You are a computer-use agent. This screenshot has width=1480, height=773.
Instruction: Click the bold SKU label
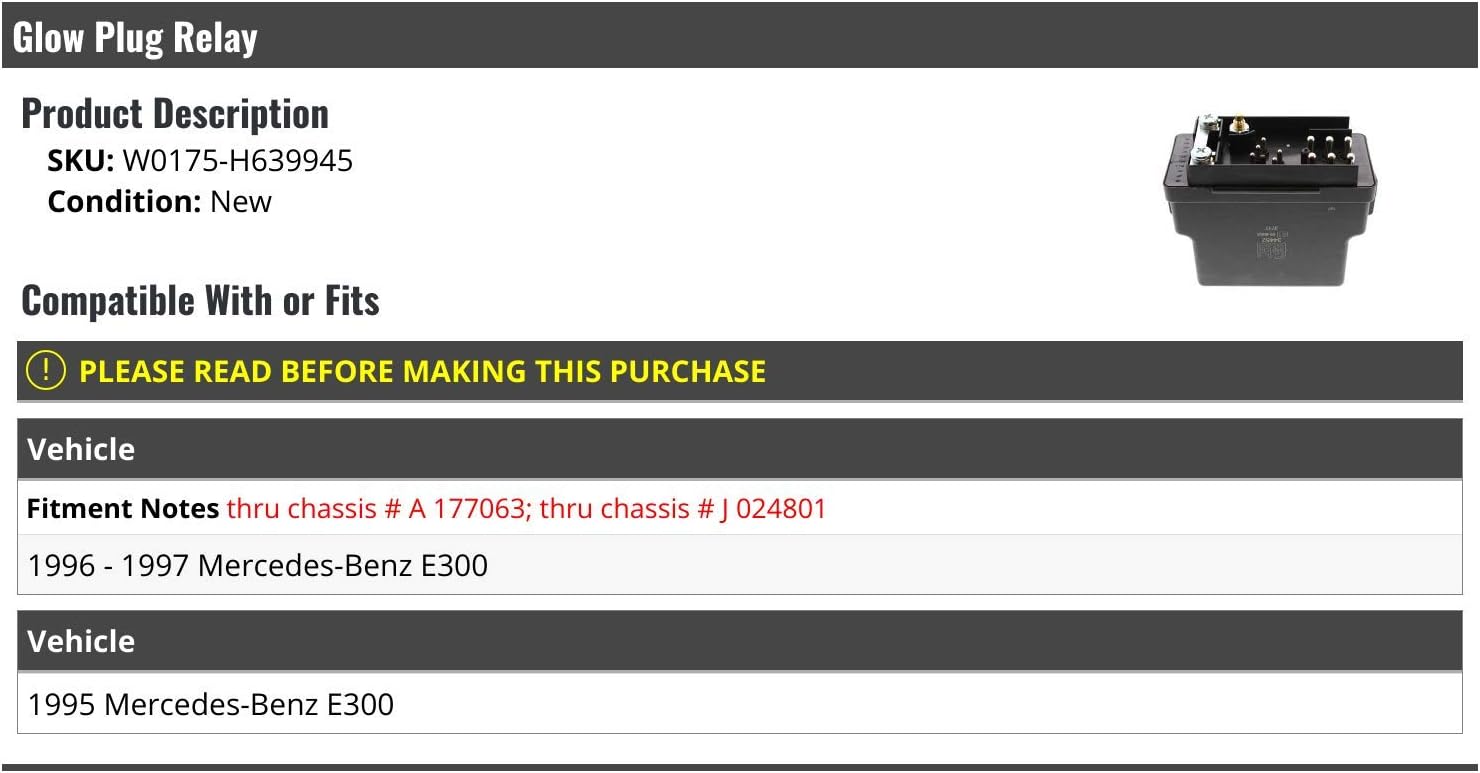click(x=81, y=161)
